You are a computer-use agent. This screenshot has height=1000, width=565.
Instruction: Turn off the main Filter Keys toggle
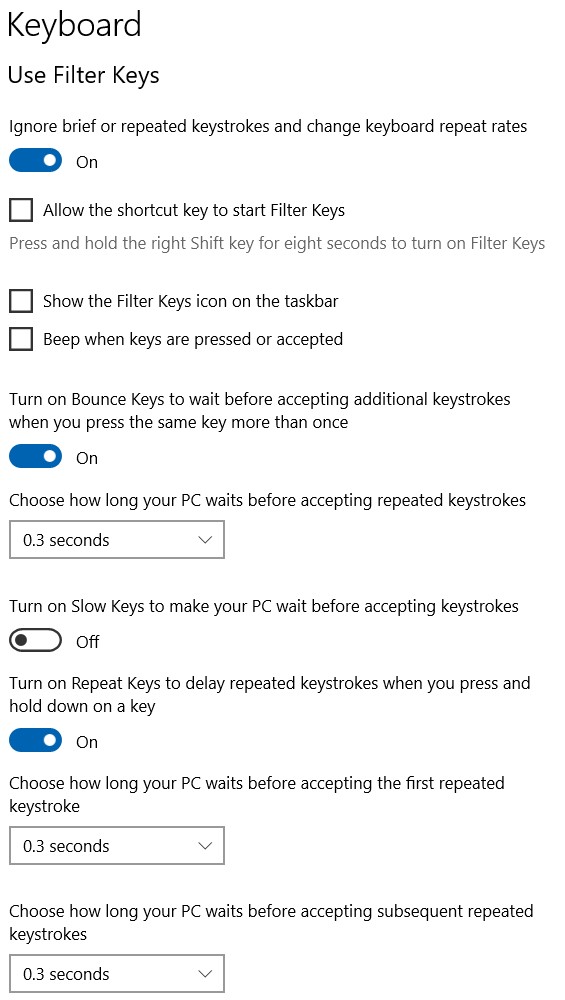pyautogui.click(x=36, y=161)
